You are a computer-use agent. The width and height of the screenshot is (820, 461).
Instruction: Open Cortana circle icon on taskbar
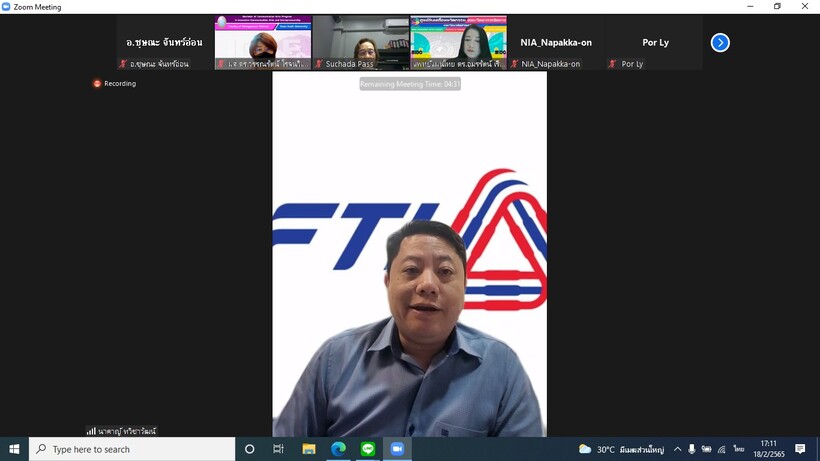(249, 449)
